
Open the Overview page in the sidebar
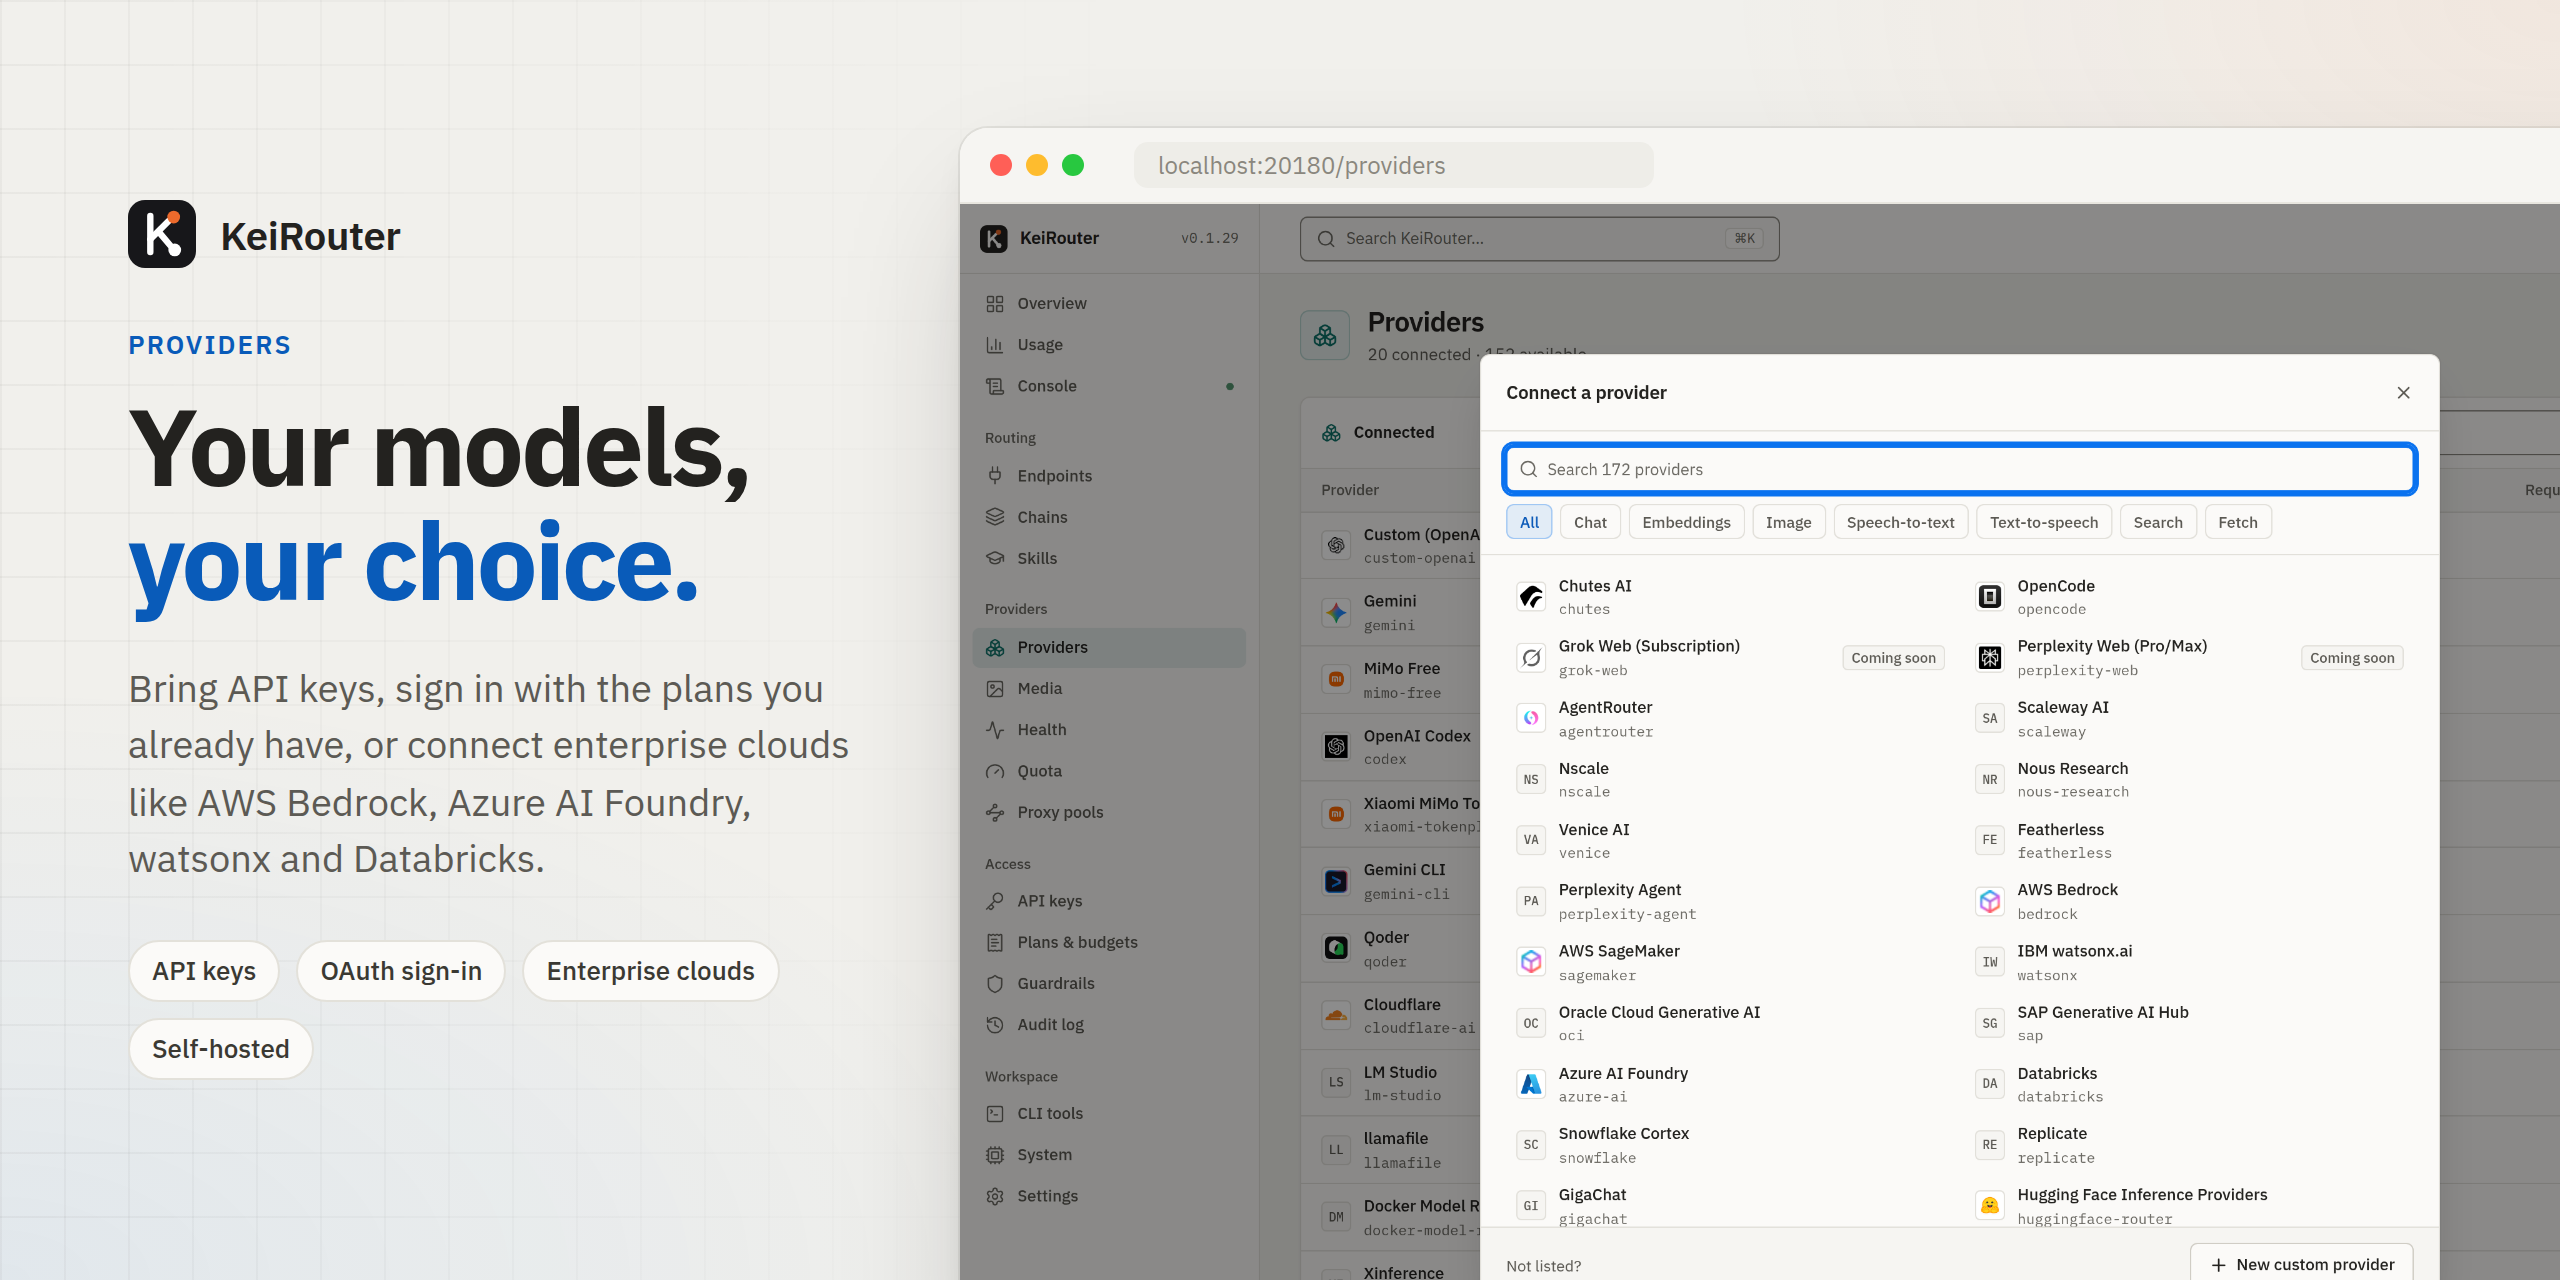[x=1108, y=303]
